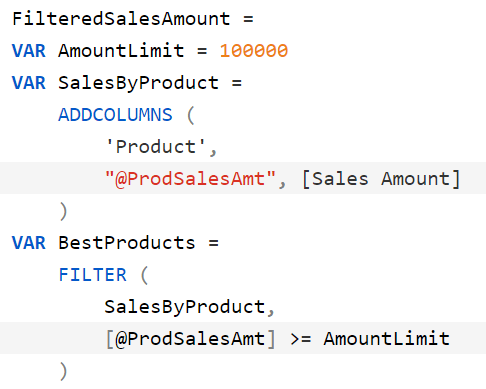The image size is (486, 389).
Task: Click the FilteredSalesAmount measure name
Action: [121, 19]
